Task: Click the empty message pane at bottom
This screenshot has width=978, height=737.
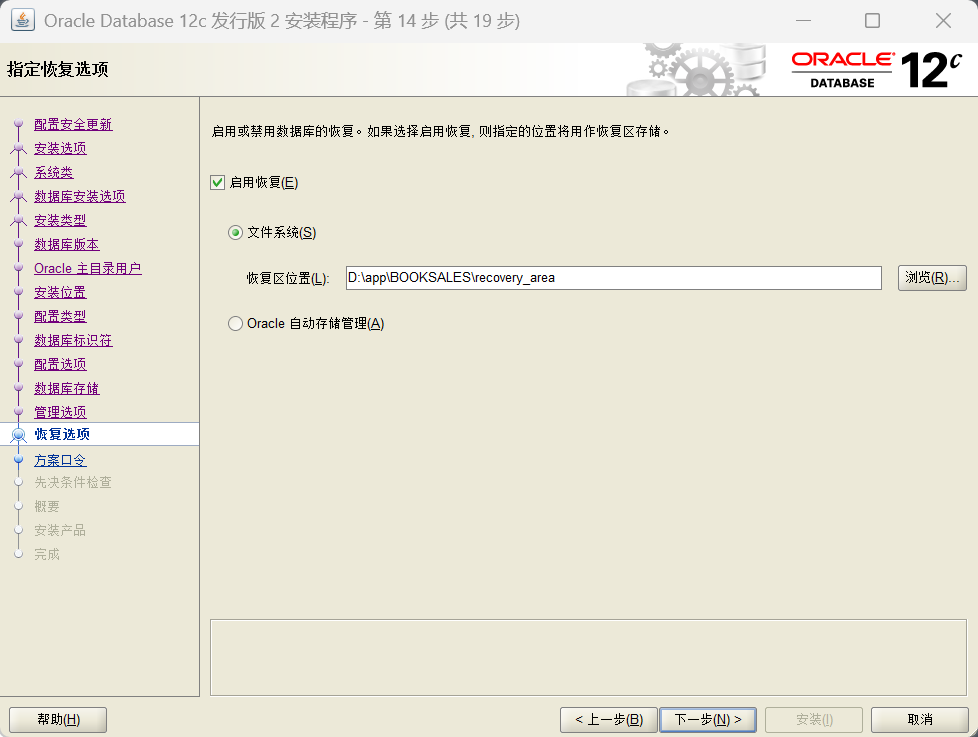Action: point(588,657)
